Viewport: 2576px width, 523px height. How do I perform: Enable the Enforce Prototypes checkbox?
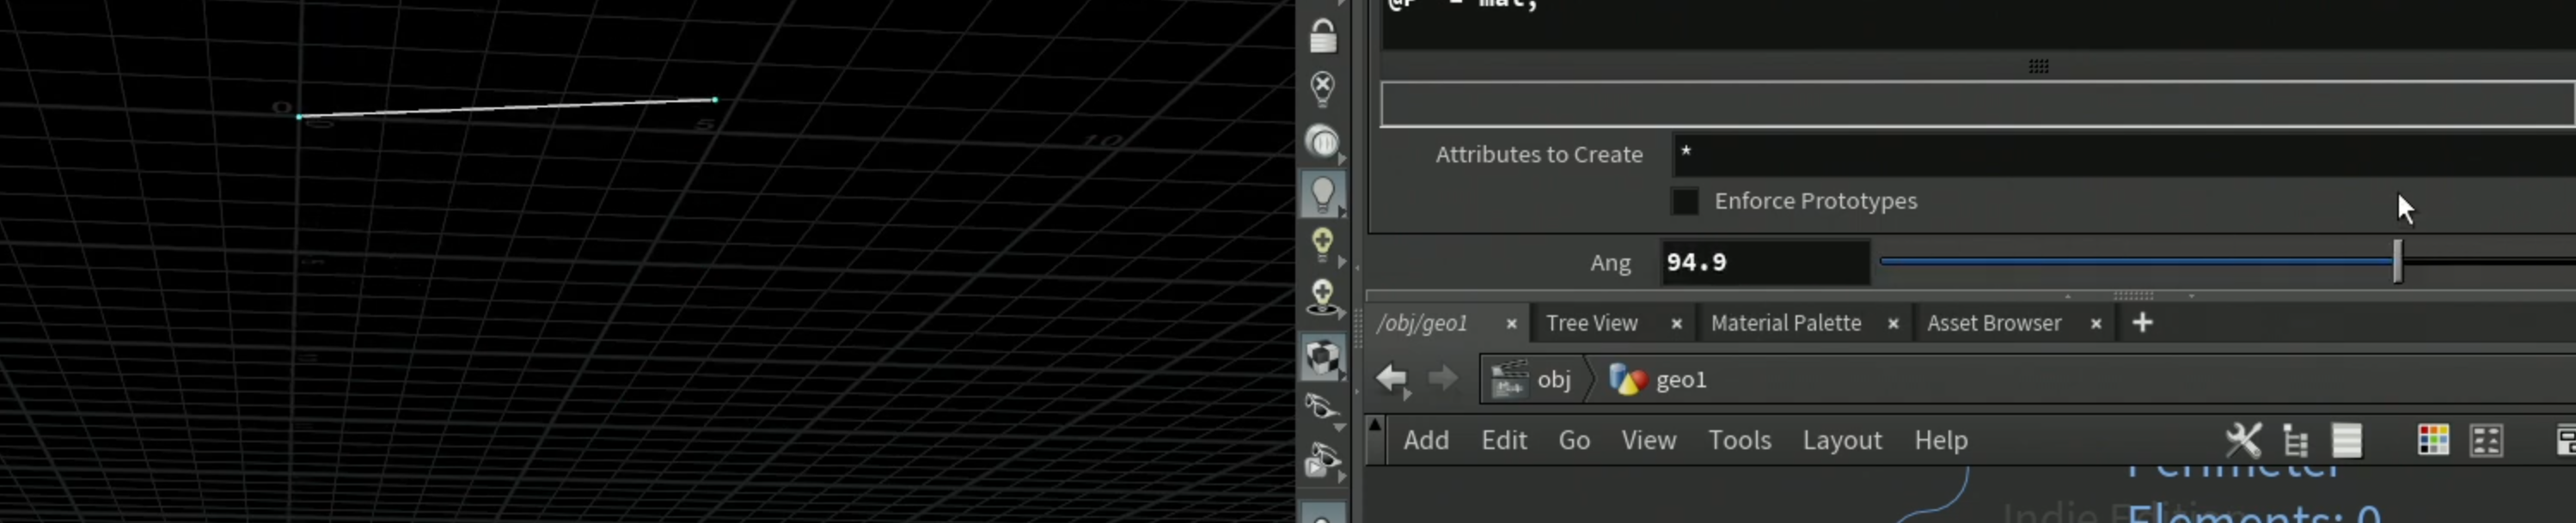1685,201
